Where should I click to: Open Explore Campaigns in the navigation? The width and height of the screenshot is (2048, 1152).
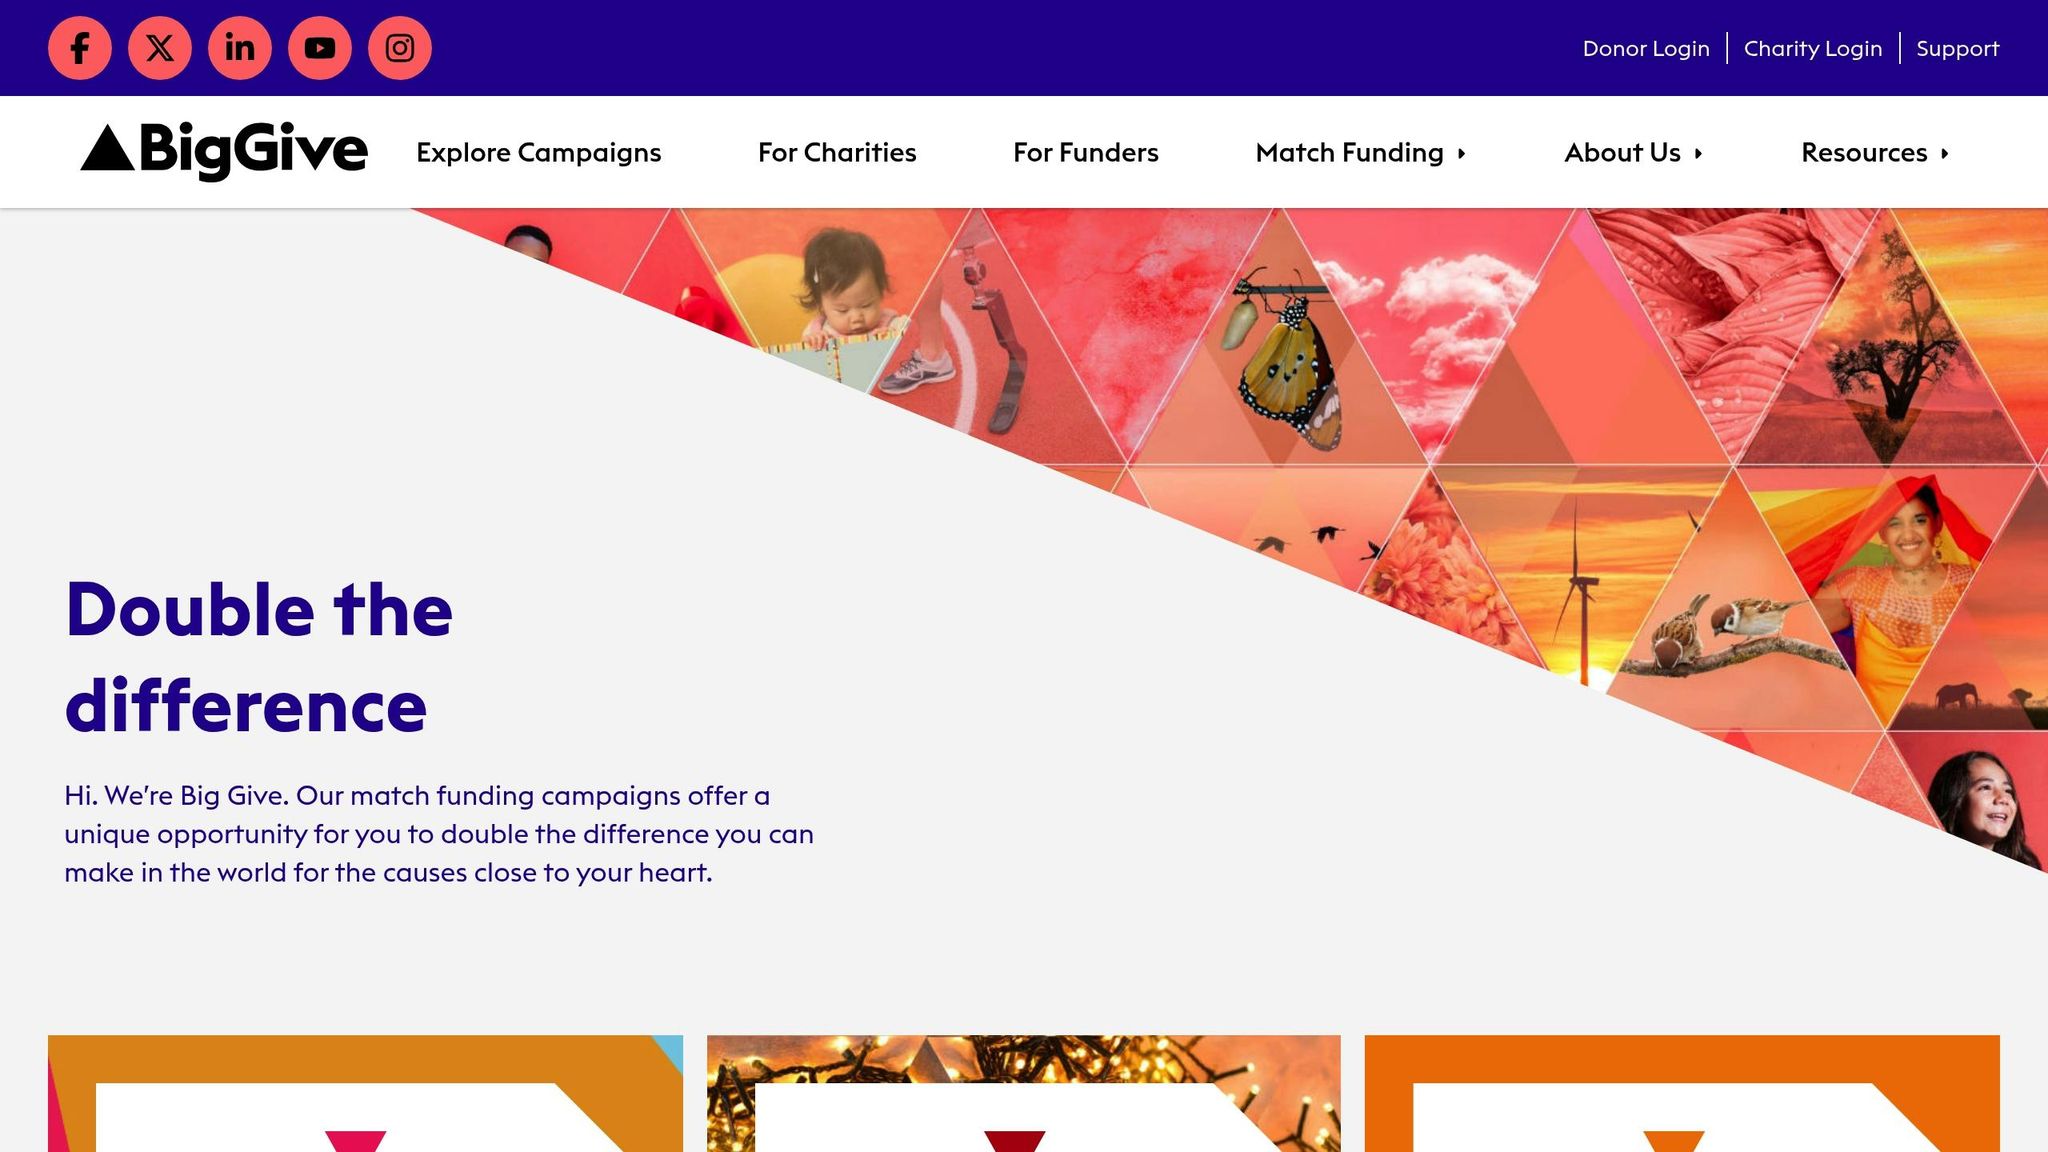539,152
